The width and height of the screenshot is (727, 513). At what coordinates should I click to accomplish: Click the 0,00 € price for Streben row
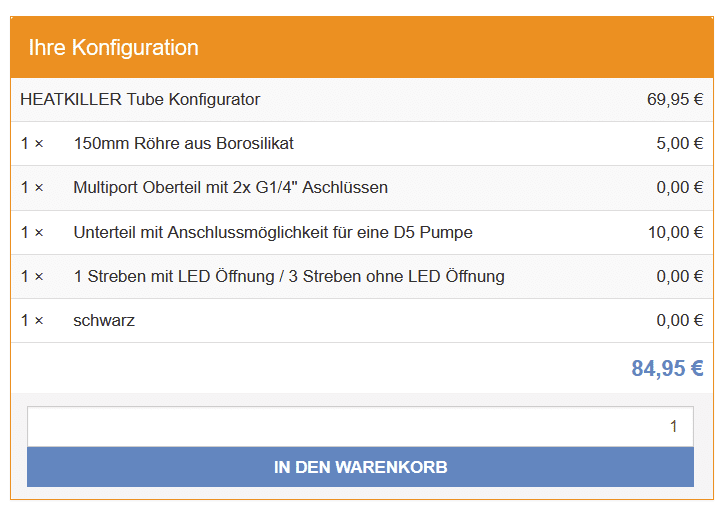point(680,276)
